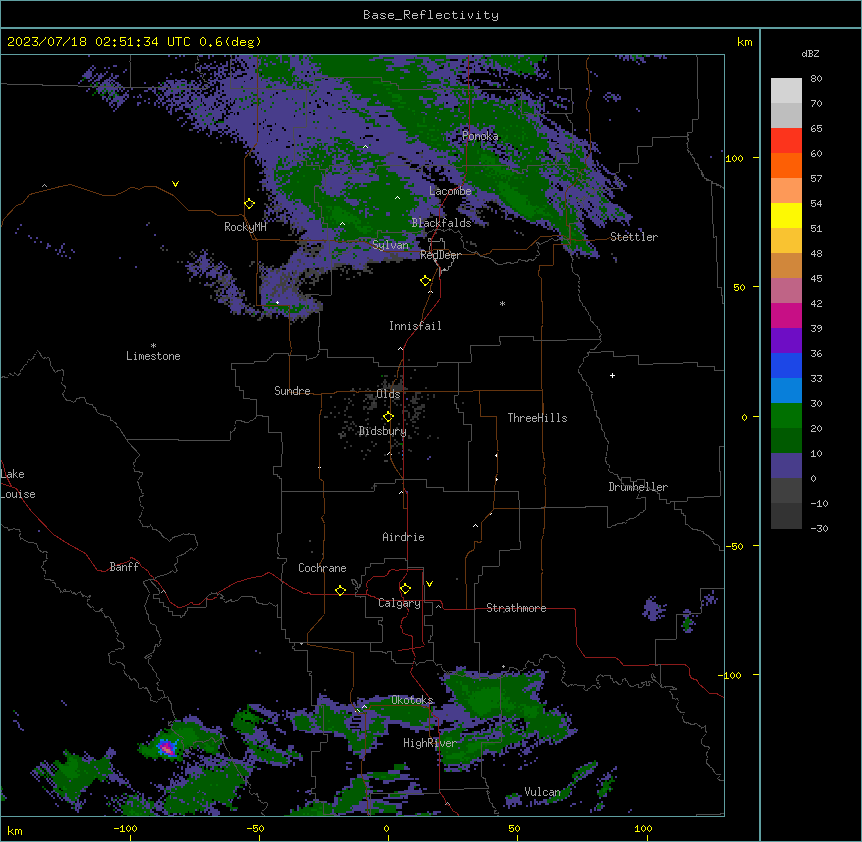Click the Airdrie city label
862x842 pixels.
coord(403,537)
